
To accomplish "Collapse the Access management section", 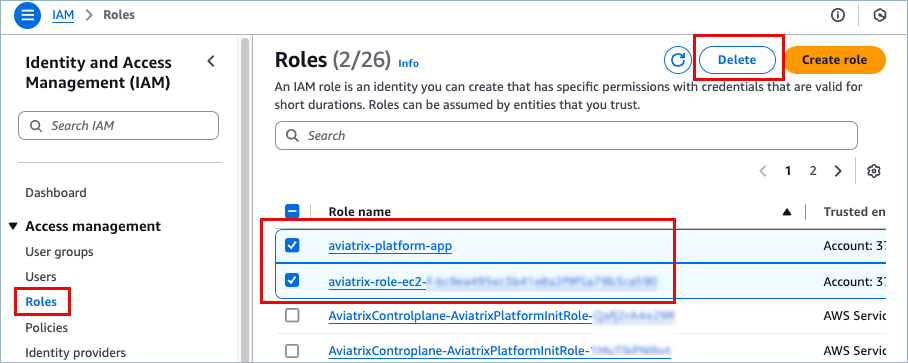I will coord(14,226).
